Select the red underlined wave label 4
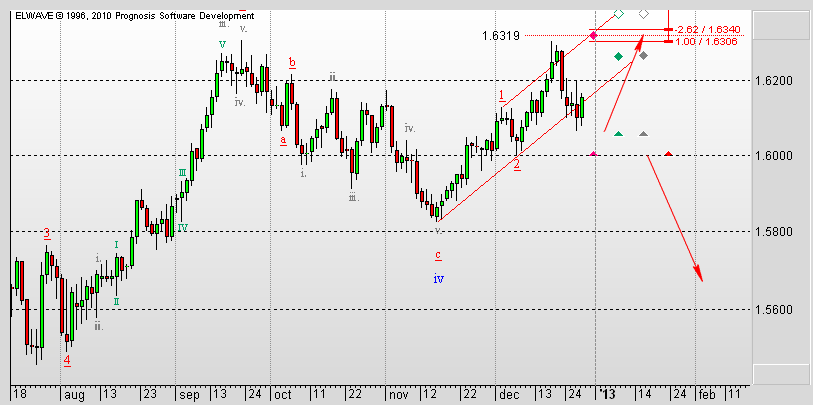The width and height of the screenshot is (813, 405). 67,359
